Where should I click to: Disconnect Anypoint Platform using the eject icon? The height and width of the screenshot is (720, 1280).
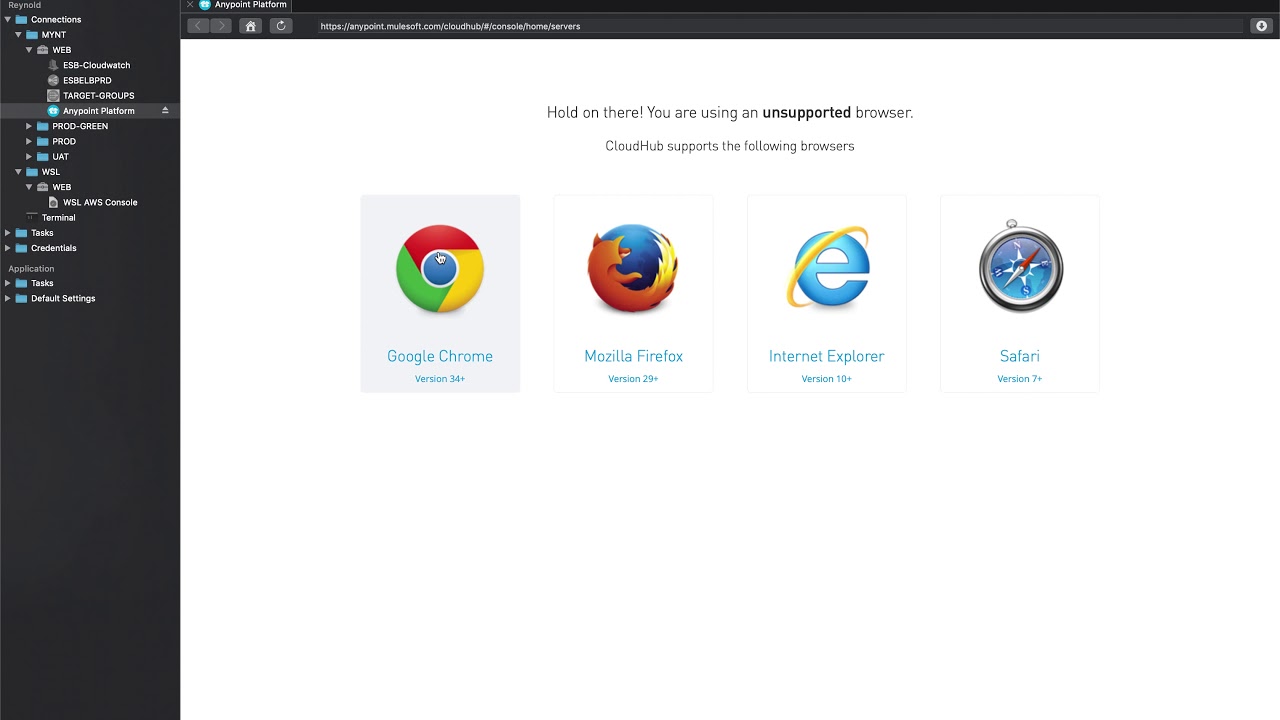click(165, 111)
